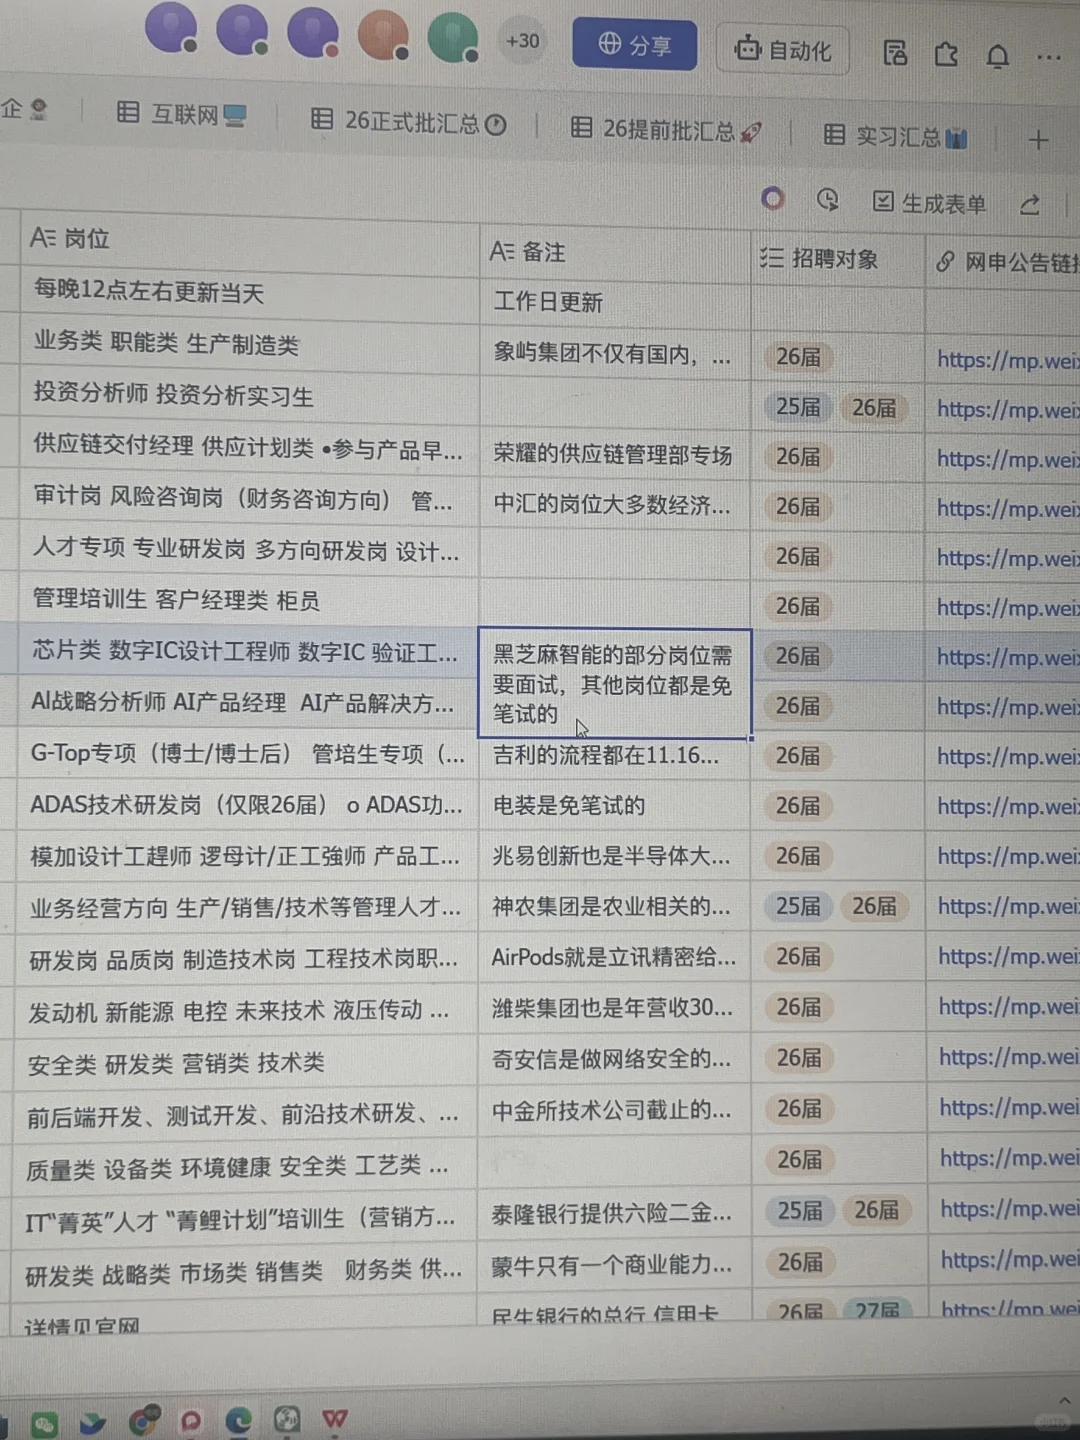Viewport: 1080px width, 1440px height.
Task: Select the cell '吉利的流程都在11.16...'
Action: coord(615,756)
